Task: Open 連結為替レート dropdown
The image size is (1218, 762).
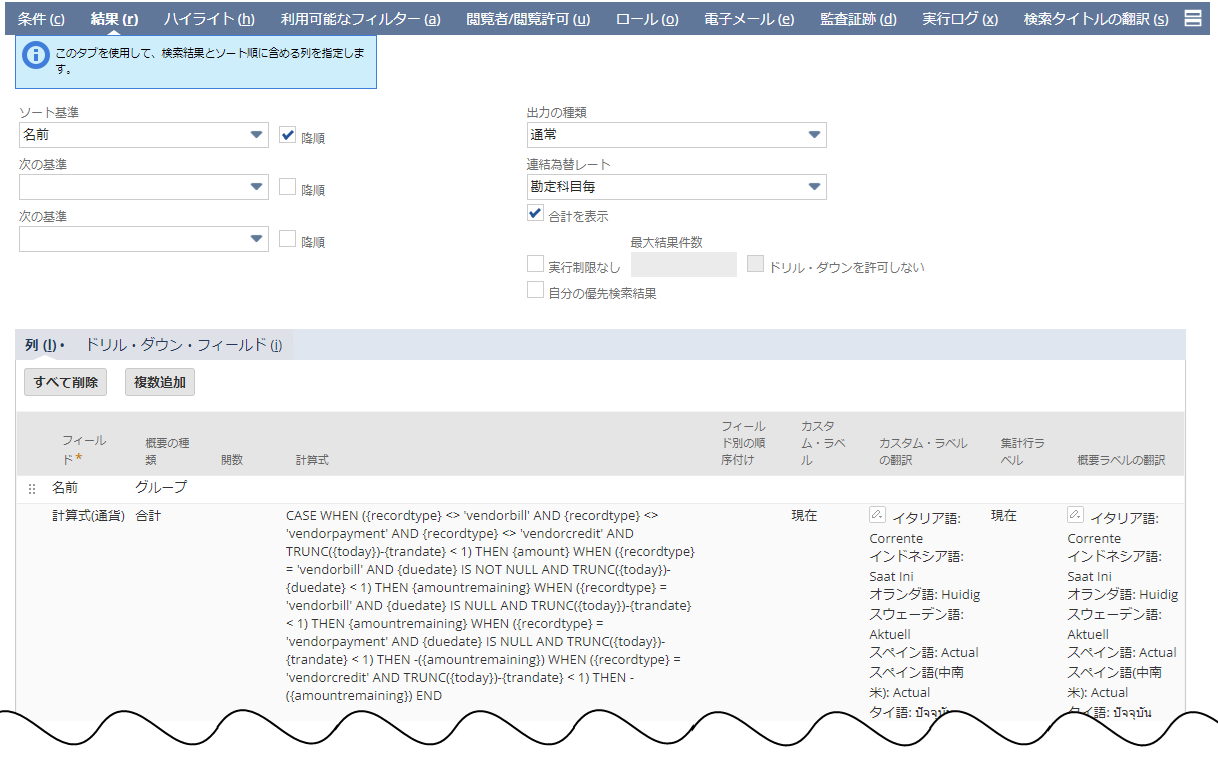Action: (677, 186)
